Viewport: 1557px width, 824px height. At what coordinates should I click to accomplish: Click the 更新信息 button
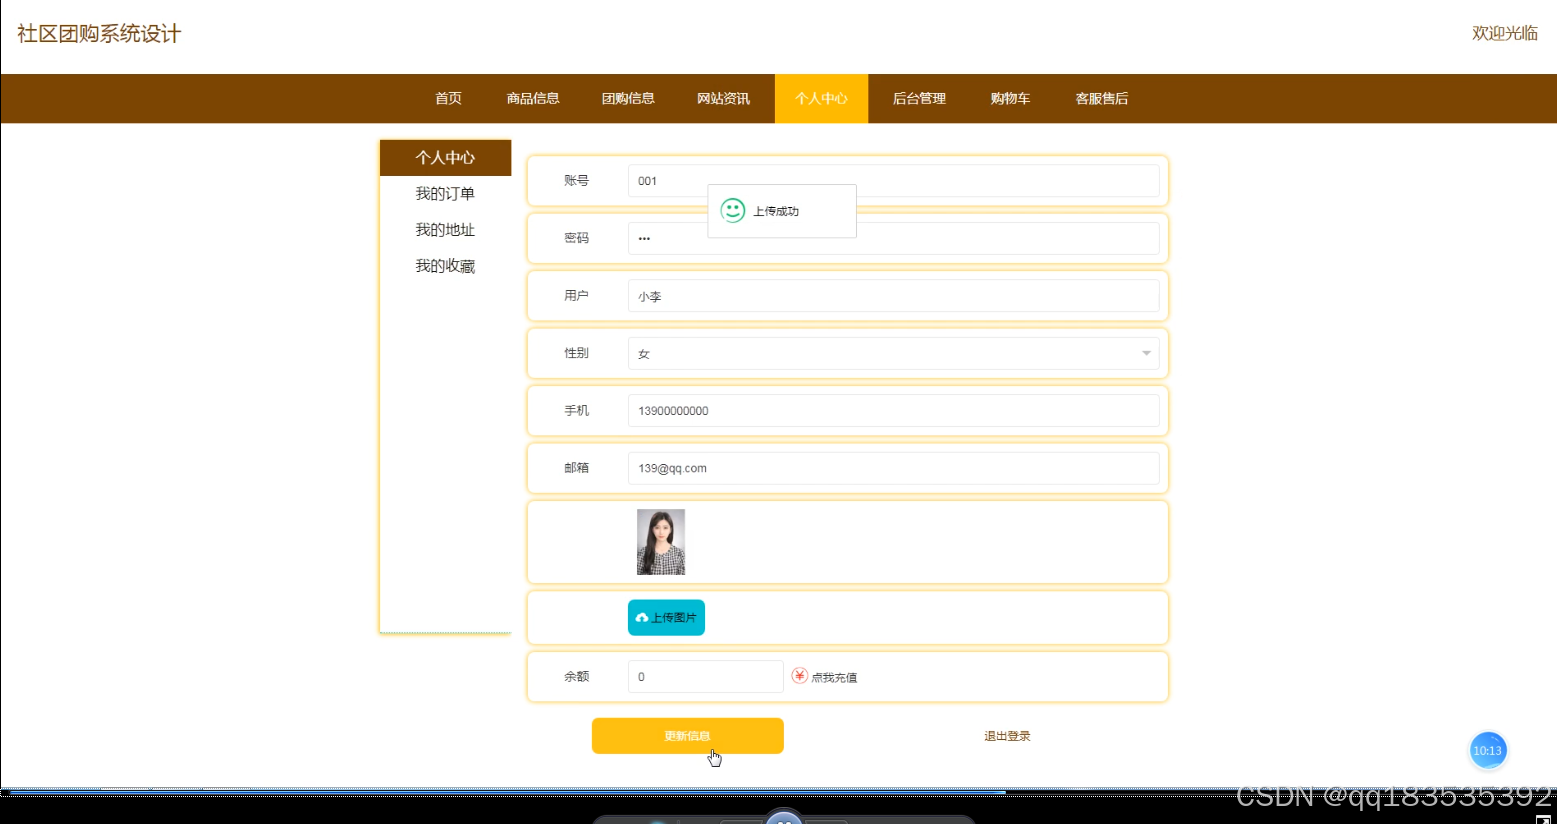(688, 736)
